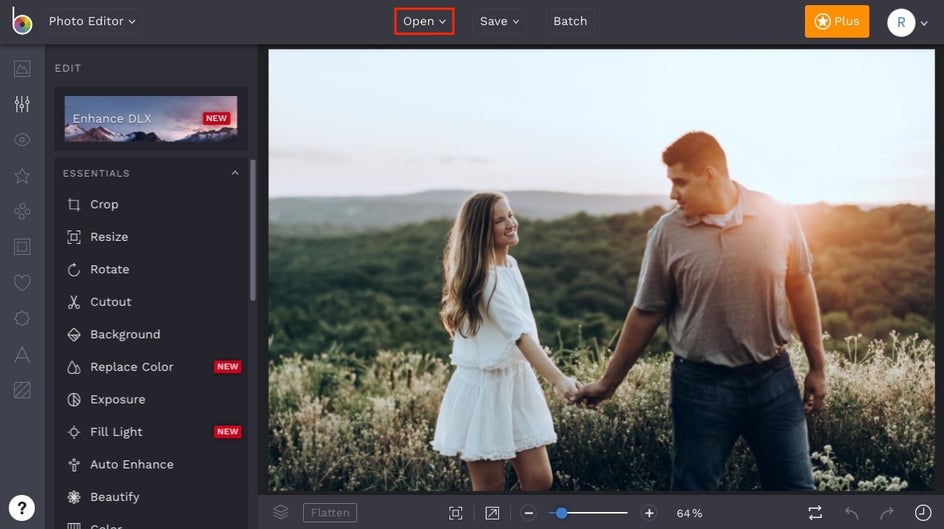Click the zoom in plus button

649,513
